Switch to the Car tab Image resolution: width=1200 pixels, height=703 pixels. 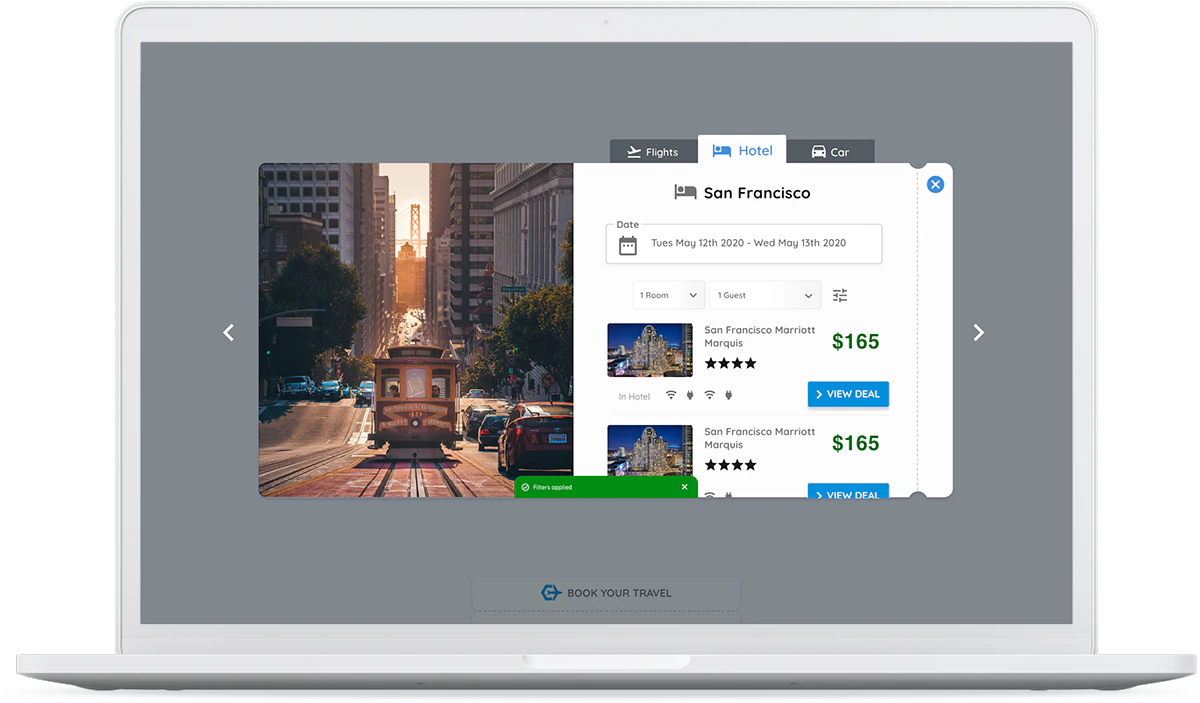(x=830, y=152)
